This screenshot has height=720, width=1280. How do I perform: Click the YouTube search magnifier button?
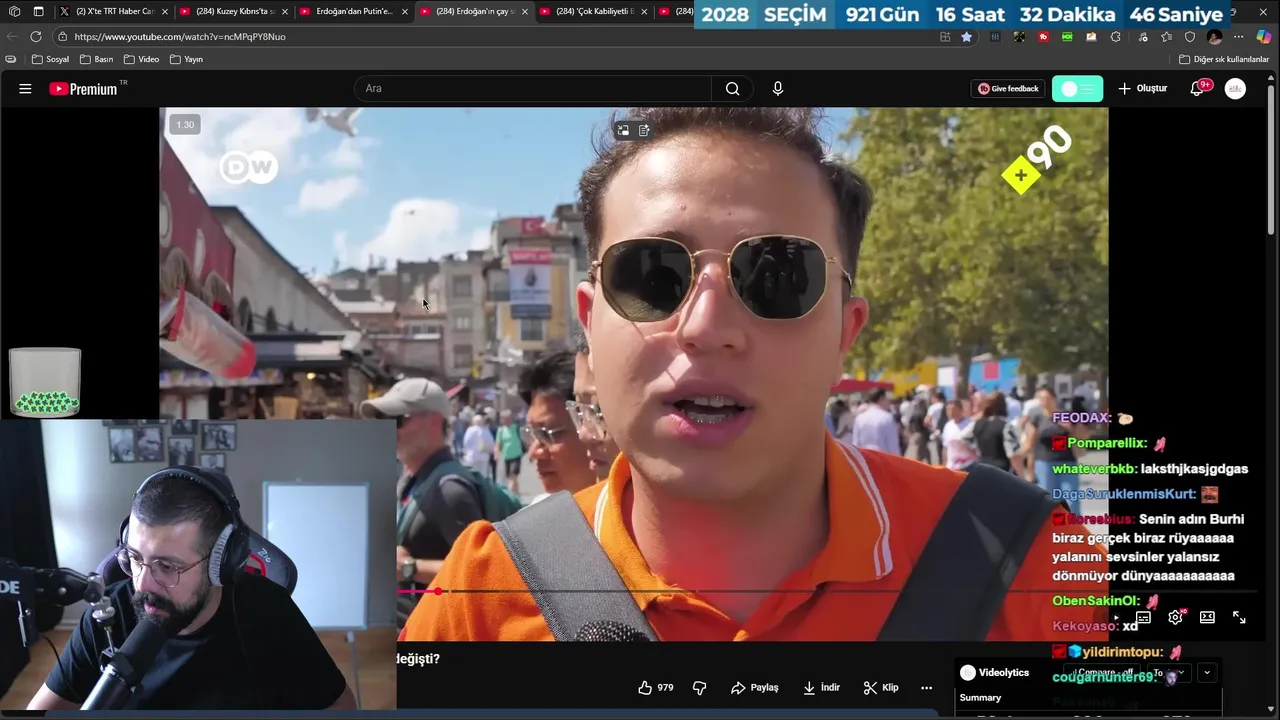pyautogui.click(x=732, y=88)
